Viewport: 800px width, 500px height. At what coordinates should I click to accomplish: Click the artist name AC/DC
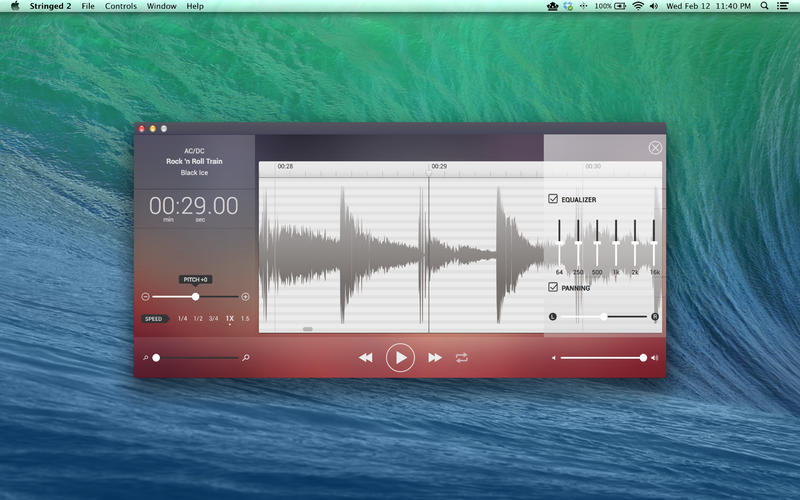click(194, 151)
